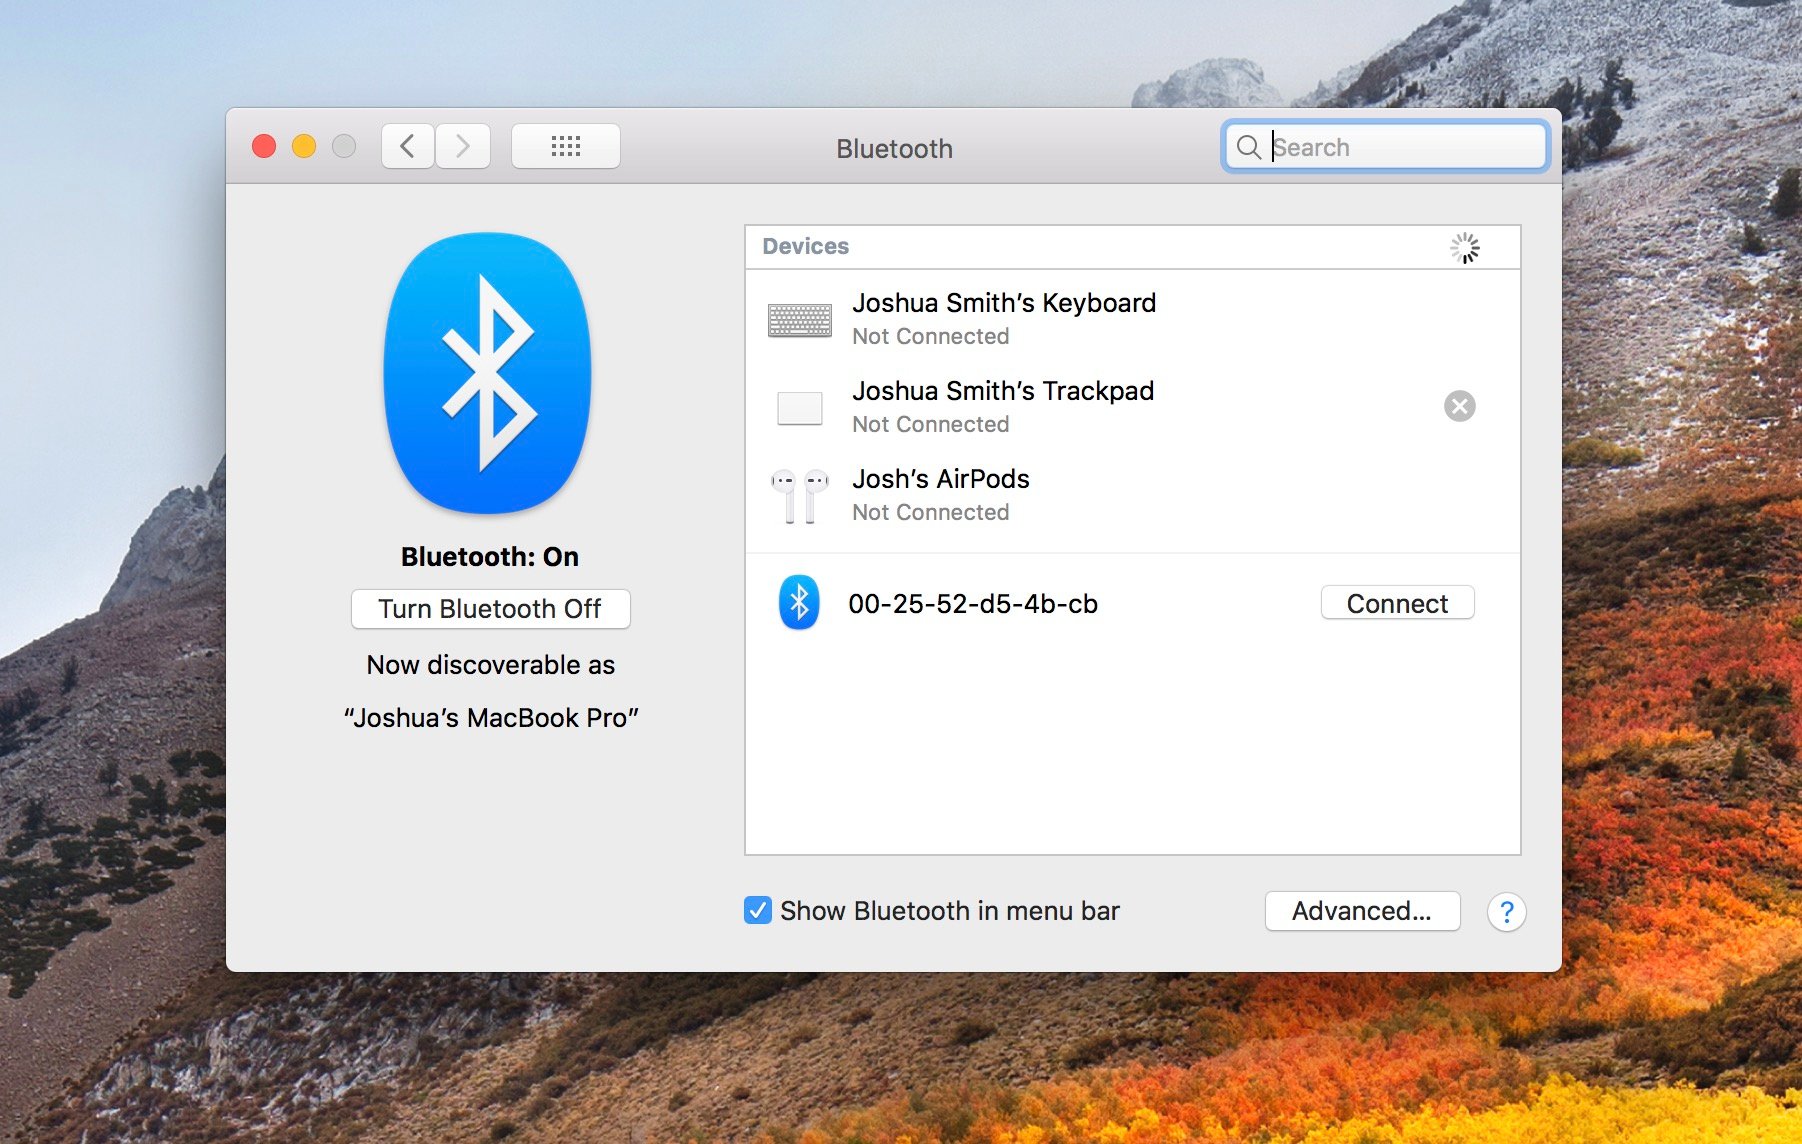This screenshot has width=1802, height=1144.
Task: Show all preferences with the grid button
Action: click(566, 147)
